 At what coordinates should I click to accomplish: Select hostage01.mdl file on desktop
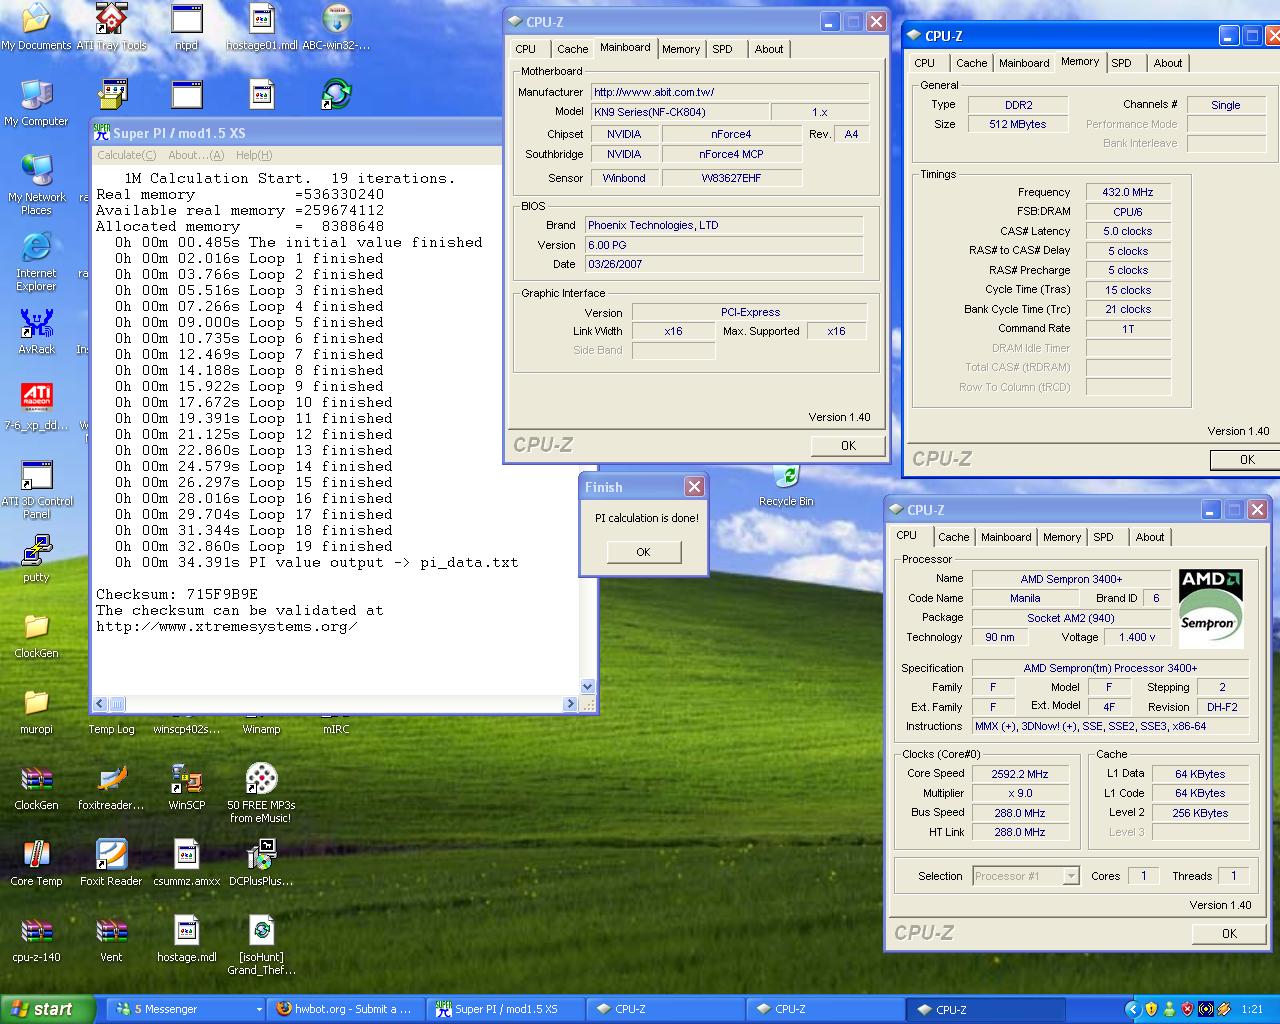(x=261, y=27)
